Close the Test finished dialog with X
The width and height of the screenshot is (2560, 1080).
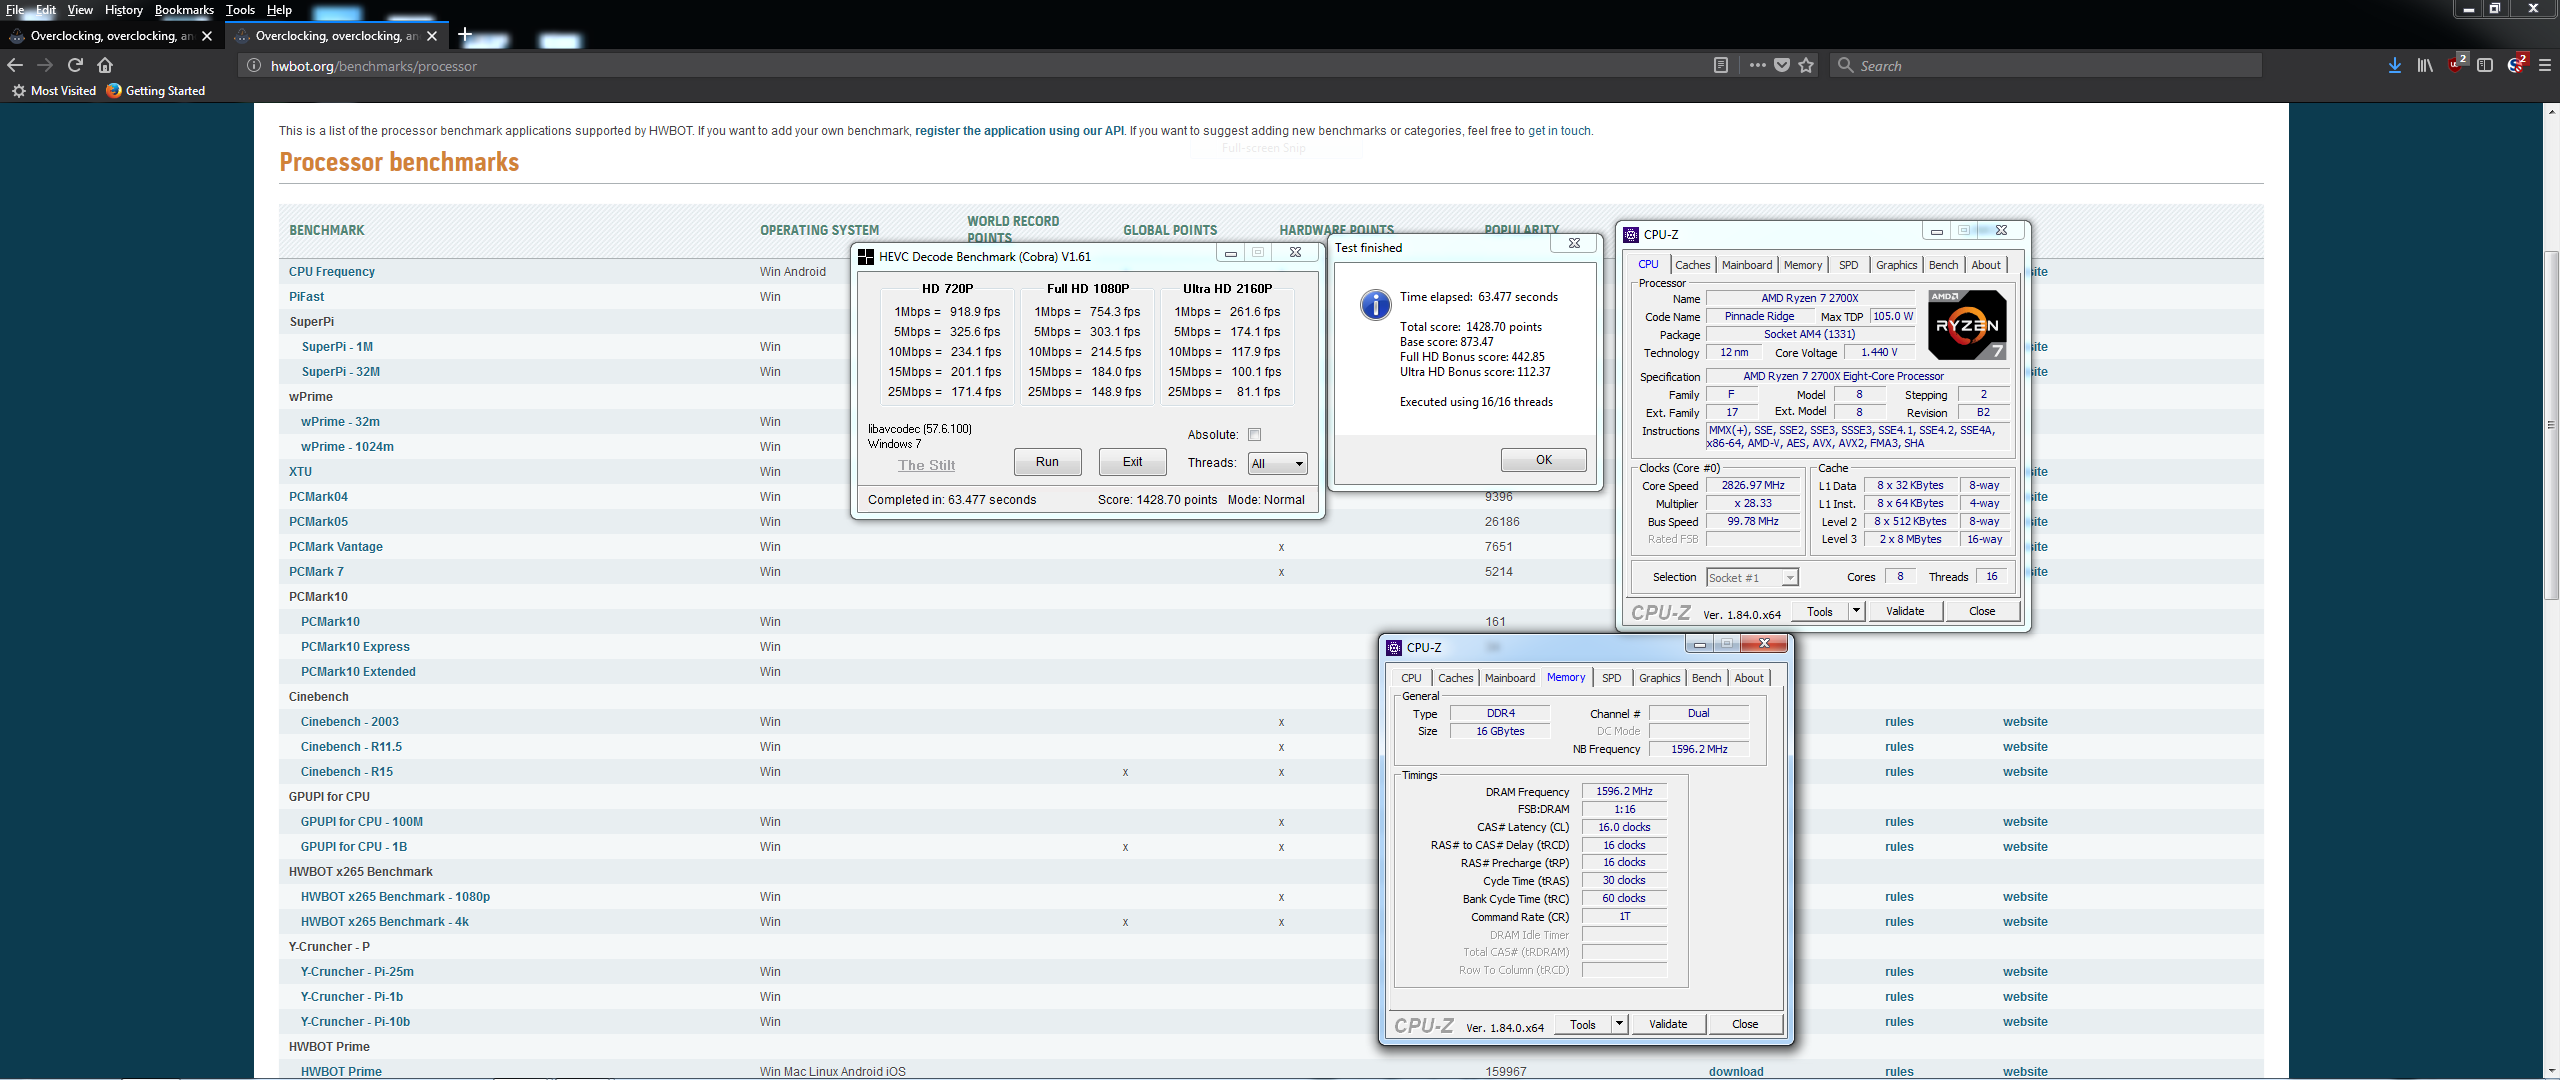tap(1574, 243)
